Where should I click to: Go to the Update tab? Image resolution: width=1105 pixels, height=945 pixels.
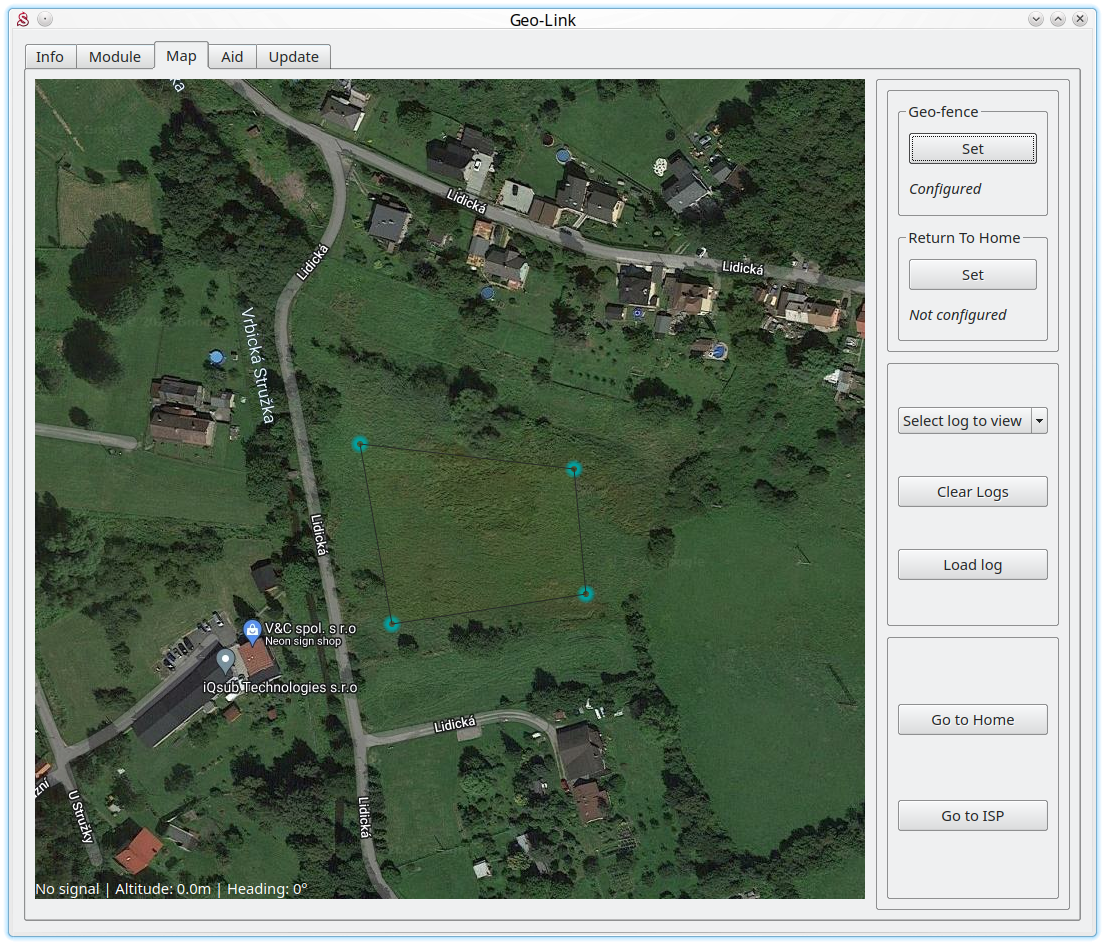point(294,57)
